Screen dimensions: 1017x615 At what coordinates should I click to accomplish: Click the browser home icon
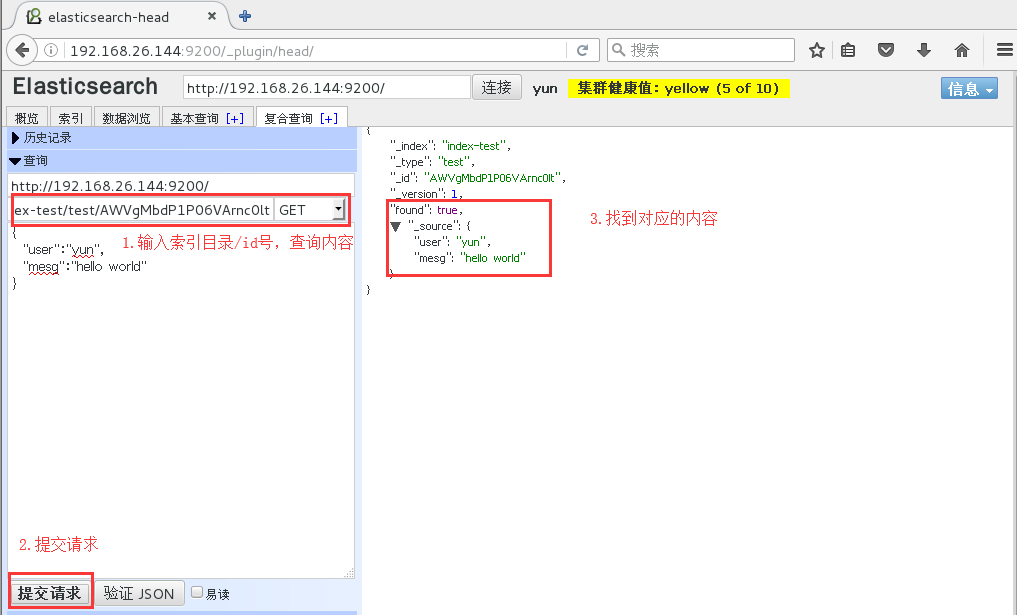[x=962, y=49]
